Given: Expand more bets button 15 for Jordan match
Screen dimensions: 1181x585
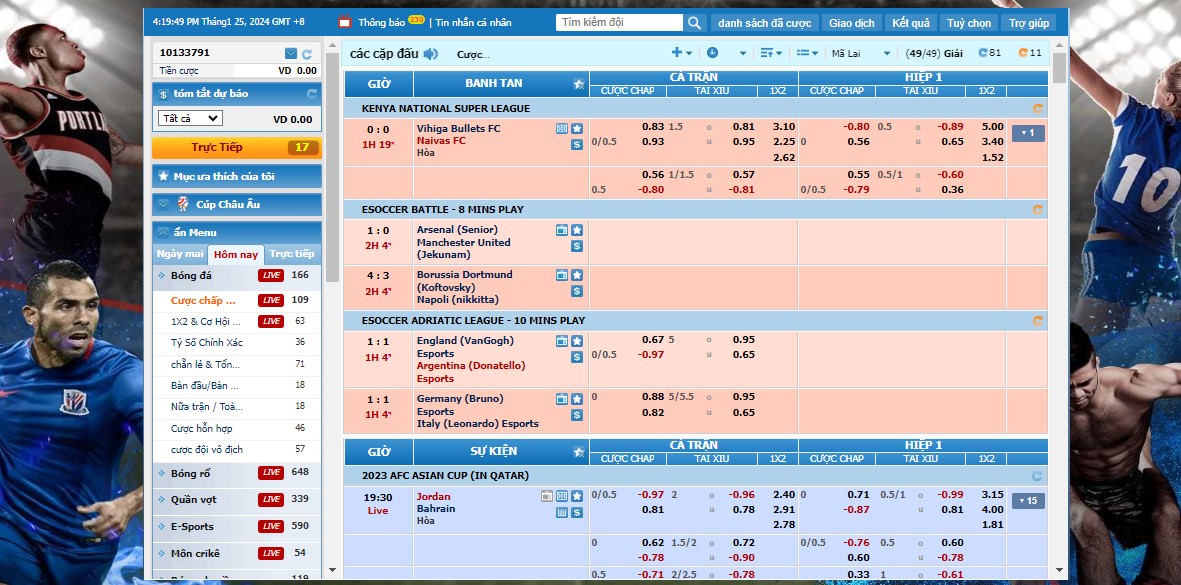Looking at the screenshot, I should click(1028, 501).
